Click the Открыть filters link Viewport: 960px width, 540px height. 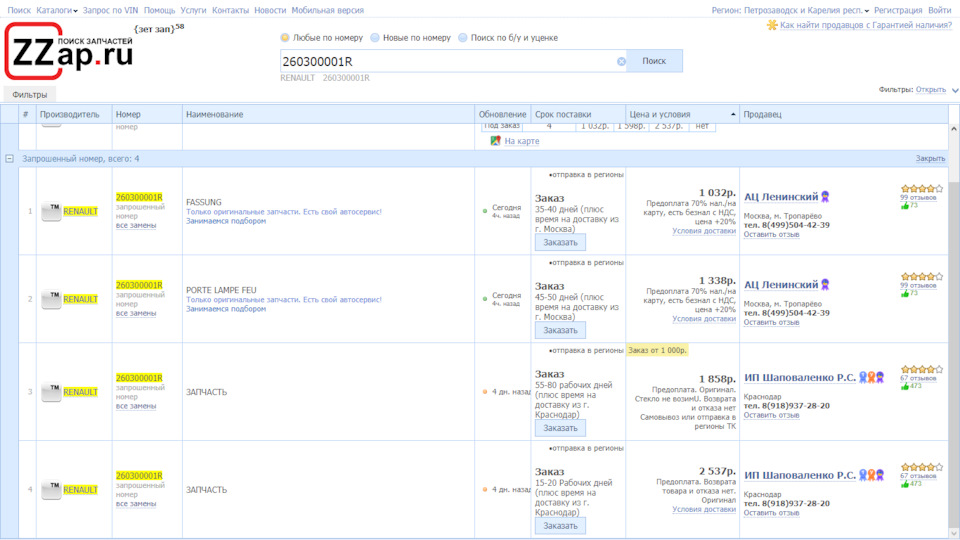coord(931,90)
